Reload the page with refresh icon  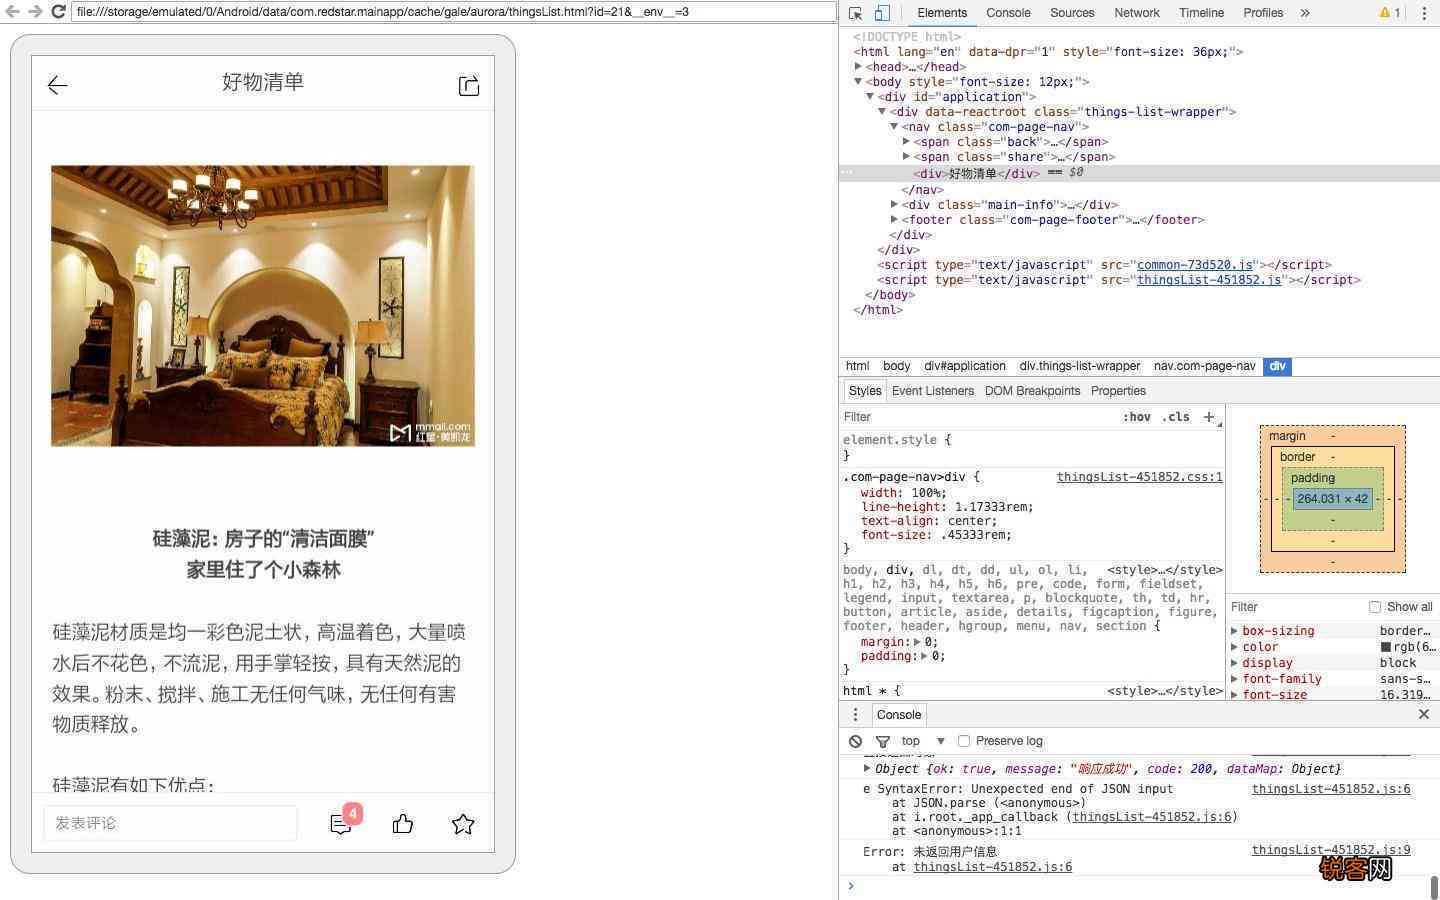58,12
